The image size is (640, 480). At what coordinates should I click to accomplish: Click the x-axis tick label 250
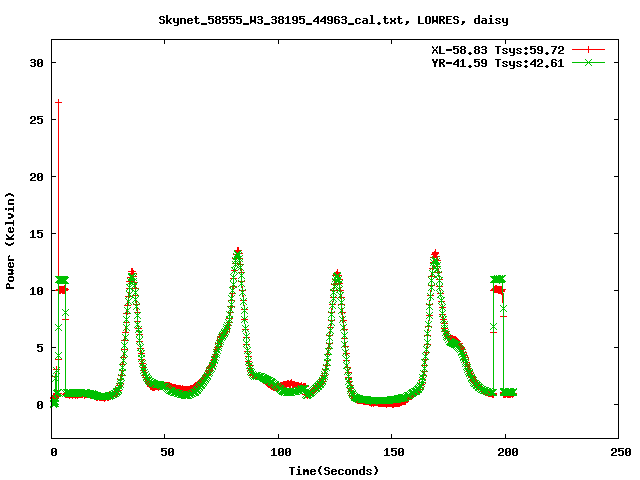(620, 452)
